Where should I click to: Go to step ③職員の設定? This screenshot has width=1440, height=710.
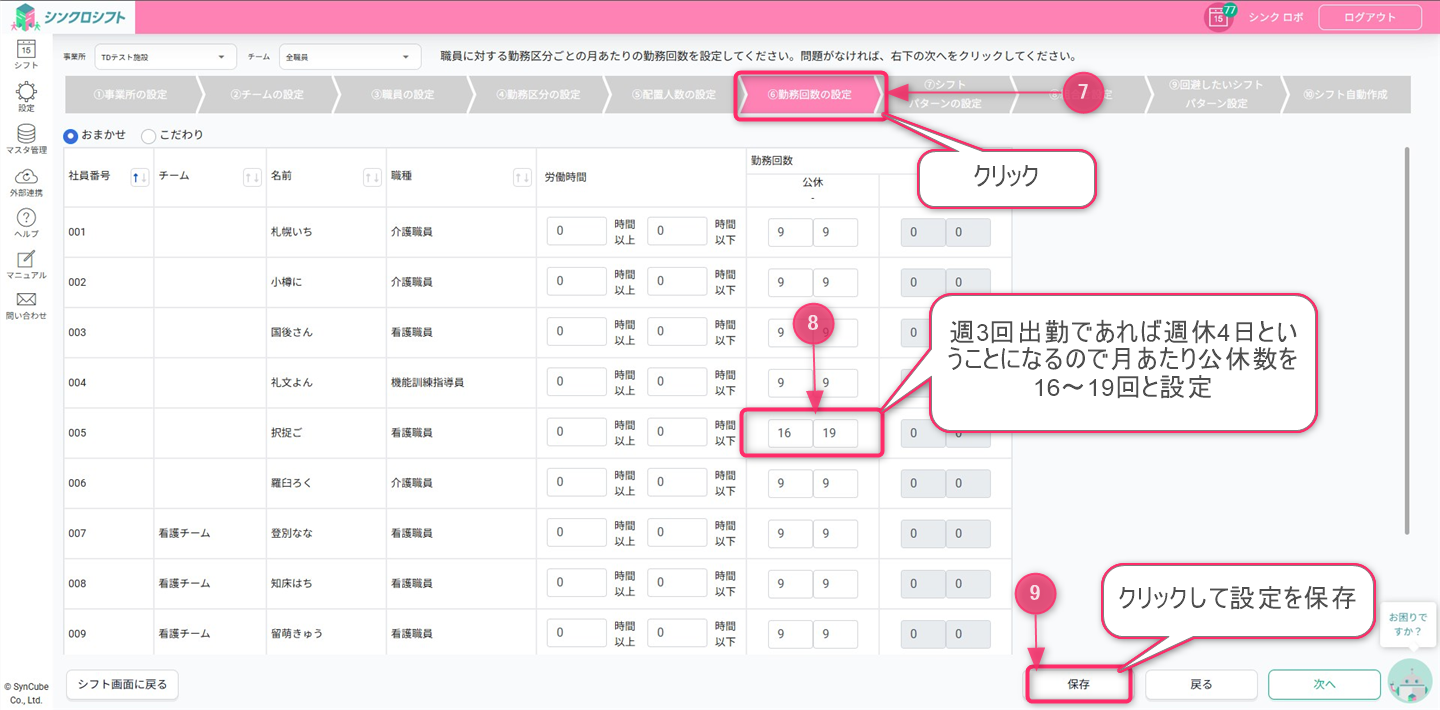pyautogui.click(x=402, y=95)
